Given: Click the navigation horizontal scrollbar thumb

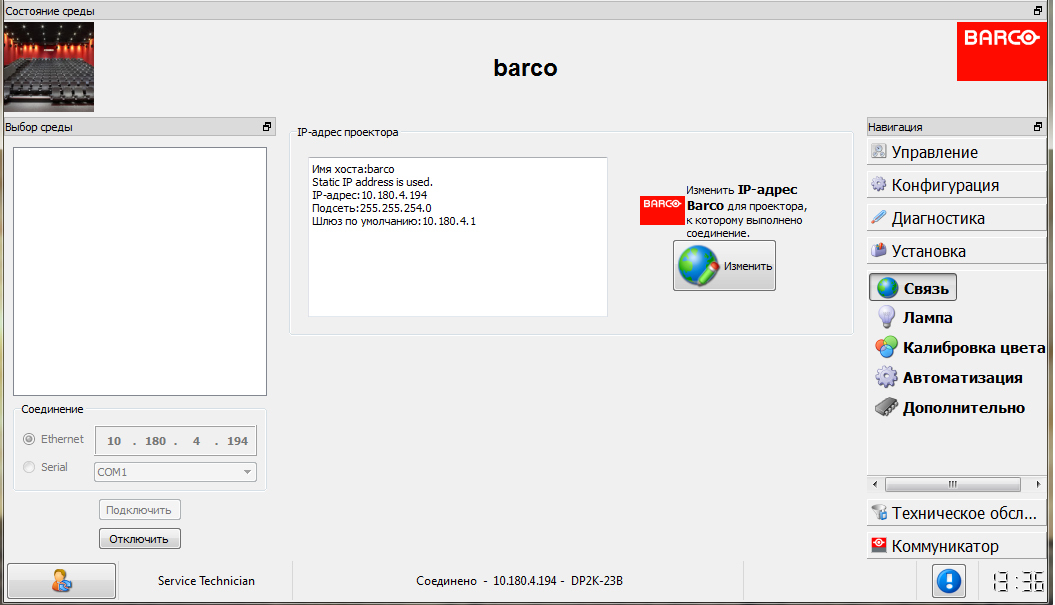Looking at the screenshot, I should coord(953,484).
